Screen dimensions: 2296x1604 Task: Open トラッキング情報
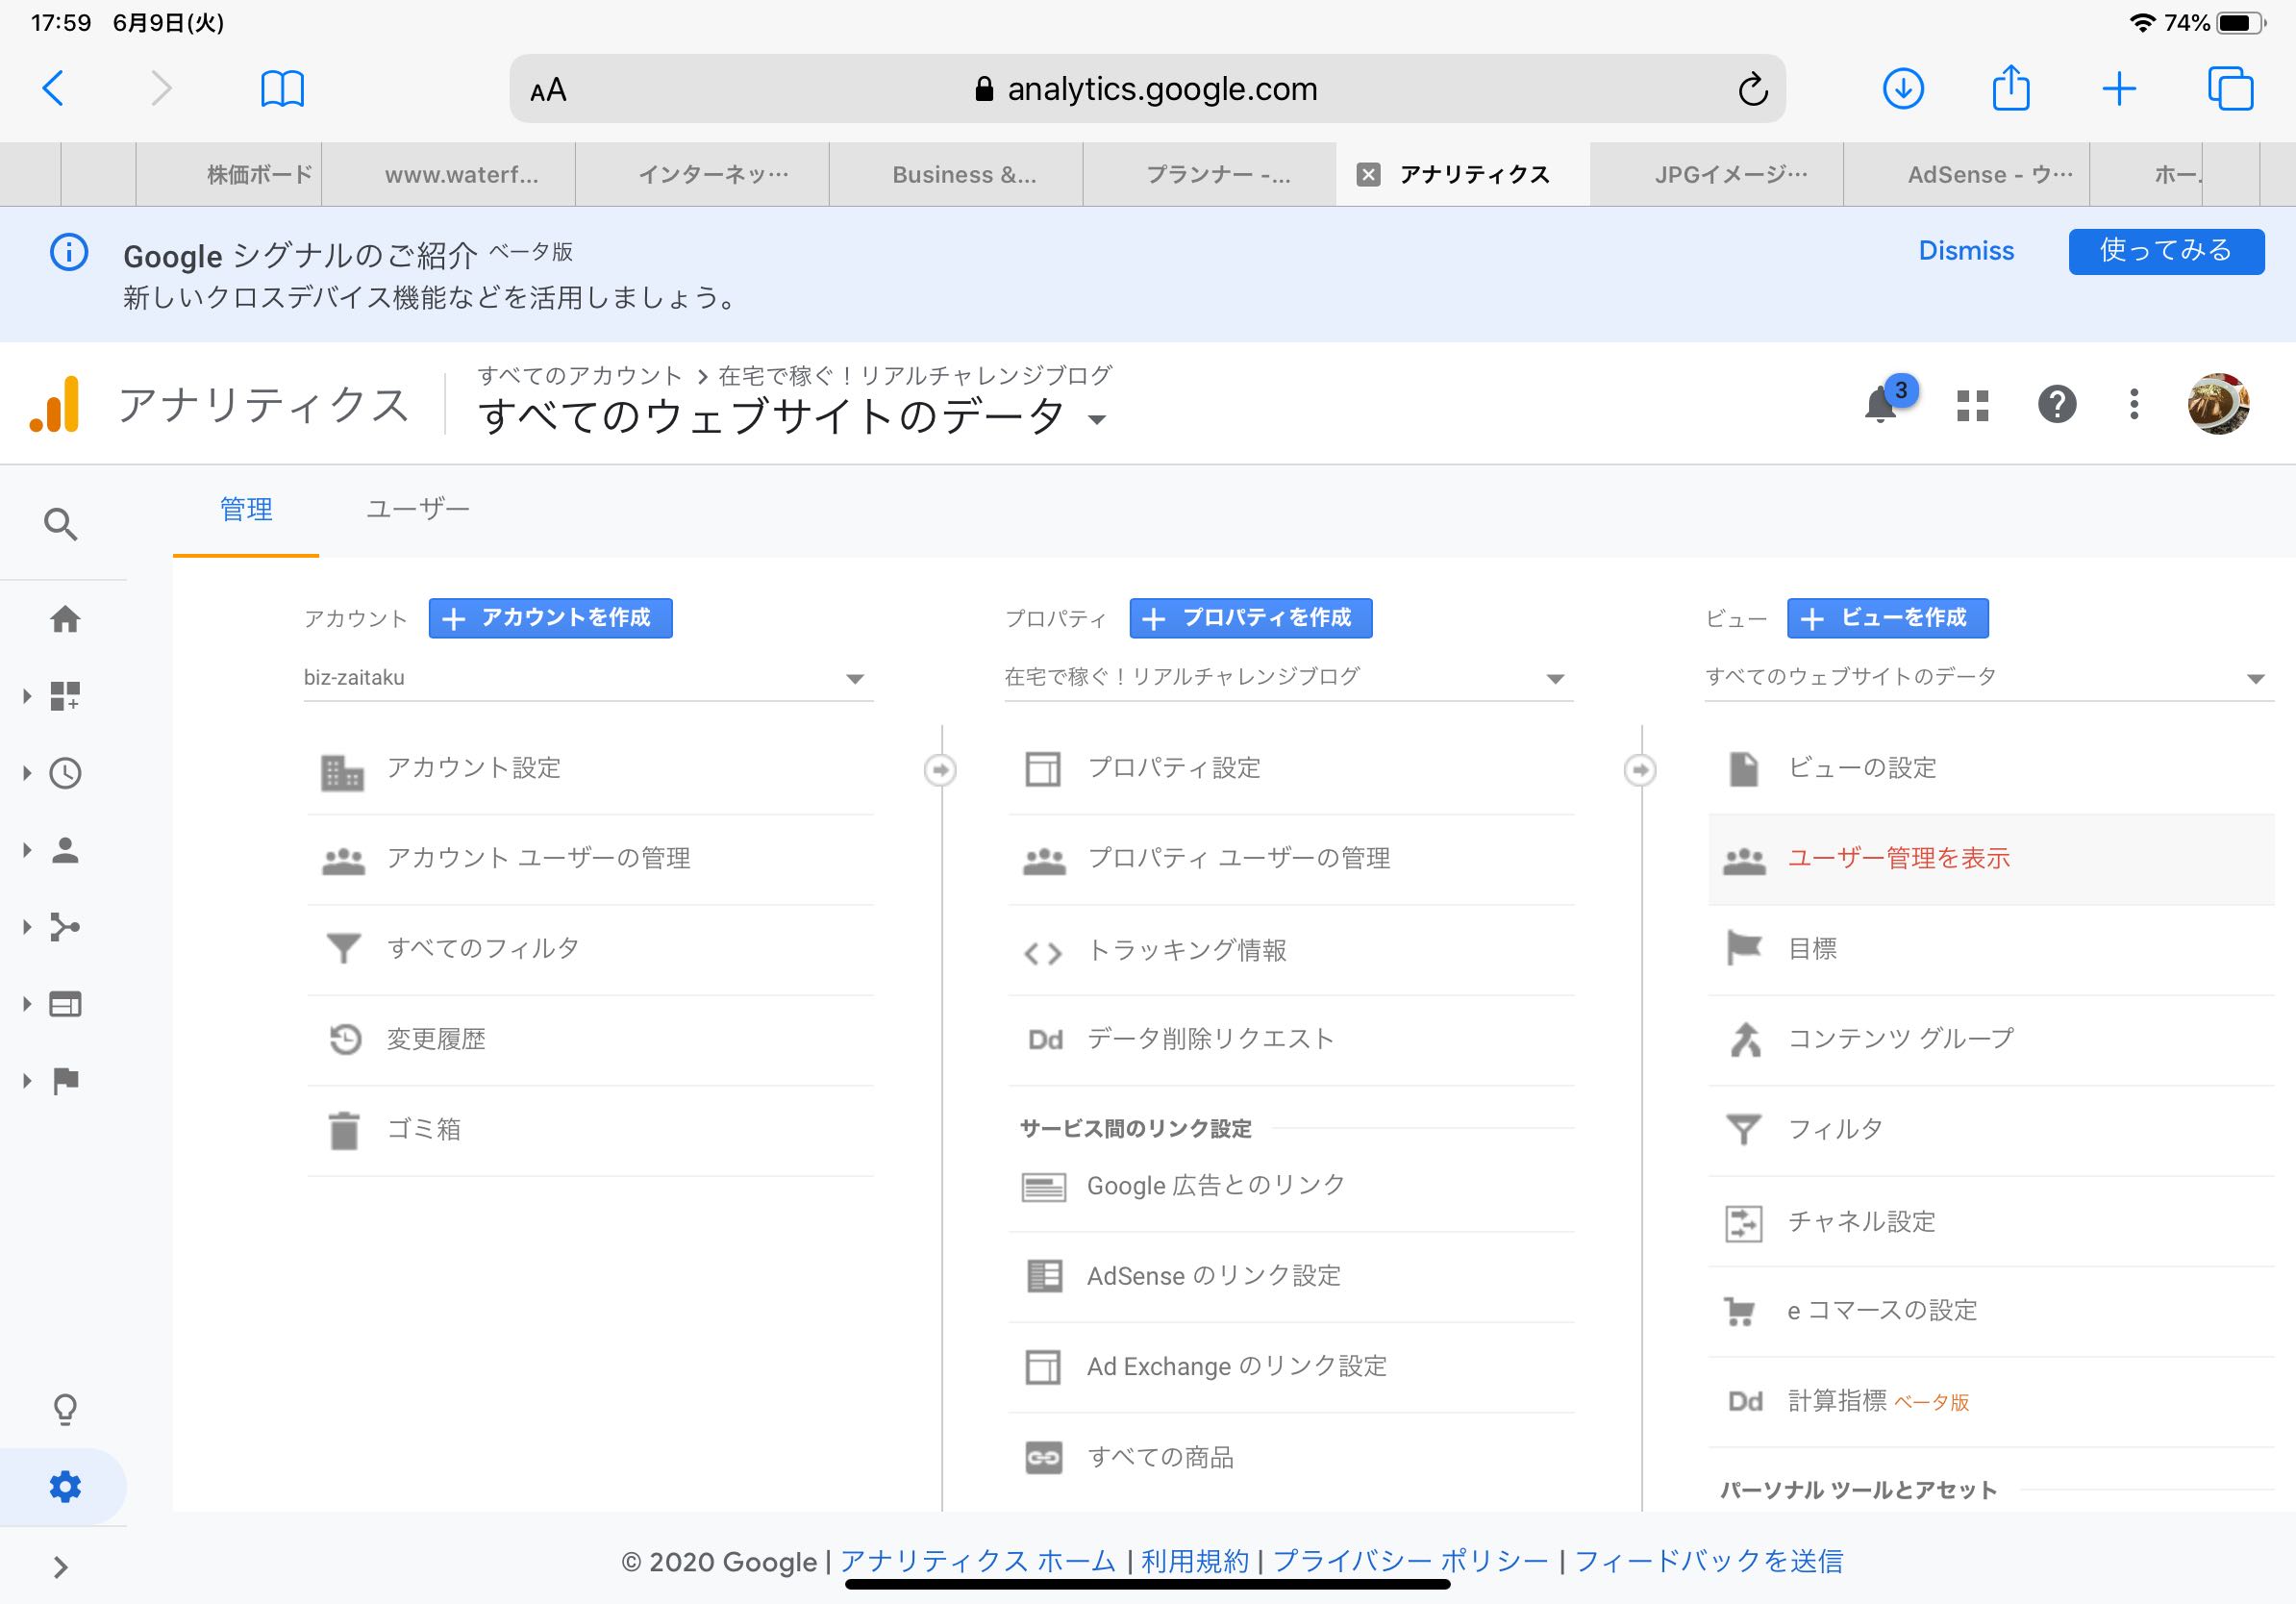point(1291,951)
